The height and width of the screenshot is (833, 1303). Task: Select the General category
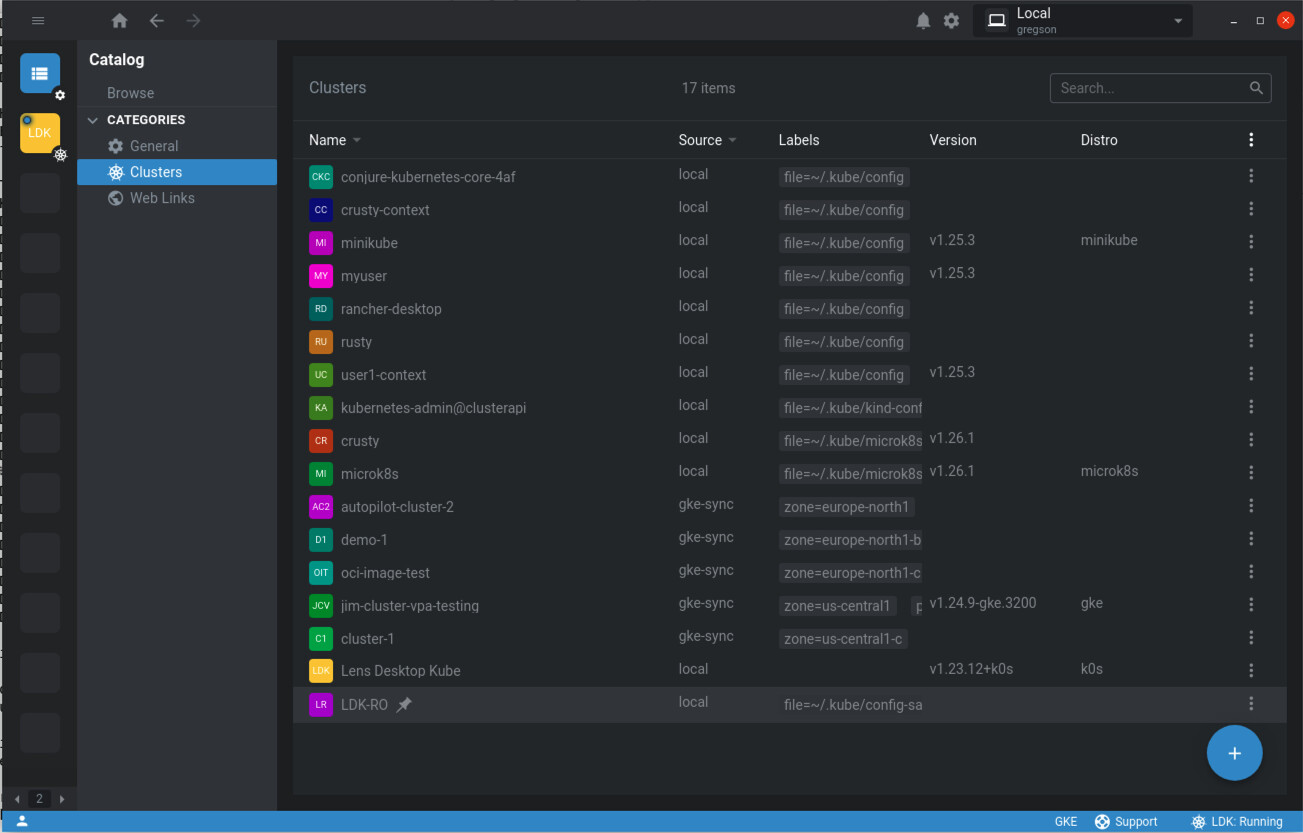(153, 146)
